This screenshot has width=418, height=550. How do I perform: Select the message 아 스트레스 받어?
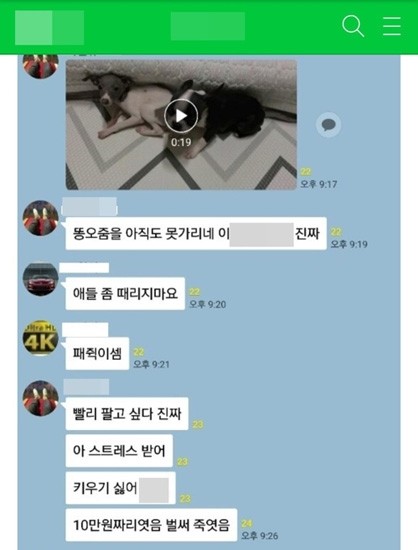pyautogui.click(x=119, y=451)
